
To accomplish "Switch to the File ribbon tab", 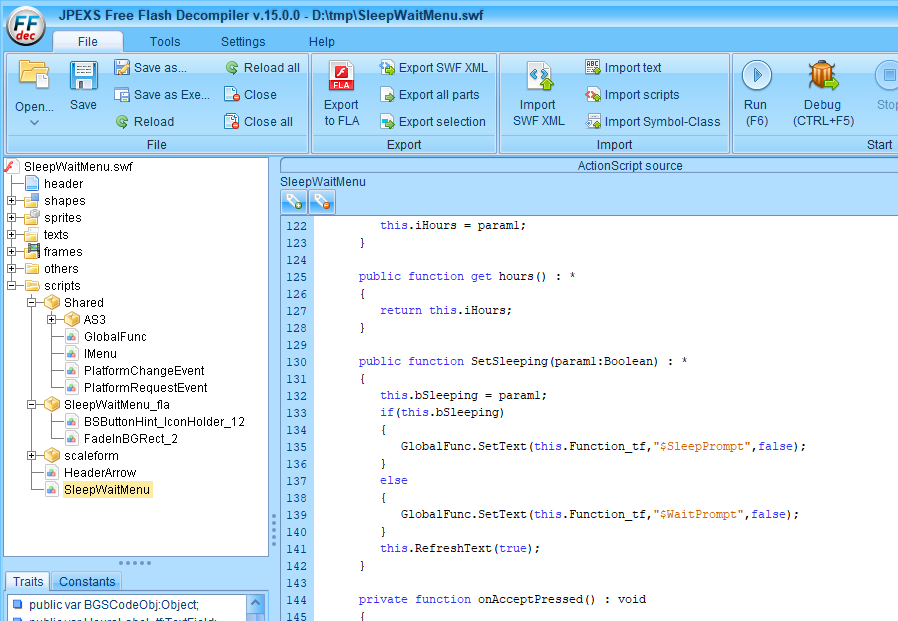I will tap(88, 42).
